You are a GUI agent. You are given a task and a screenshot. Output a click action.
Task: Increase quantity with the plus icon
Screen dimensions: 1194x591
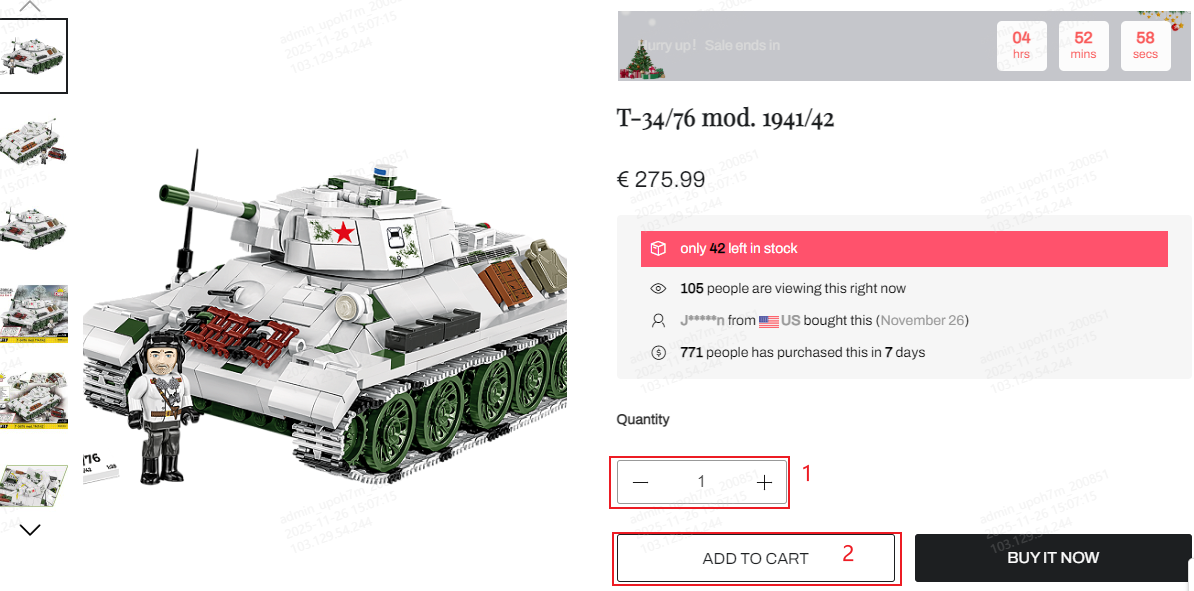pos(765,482)
